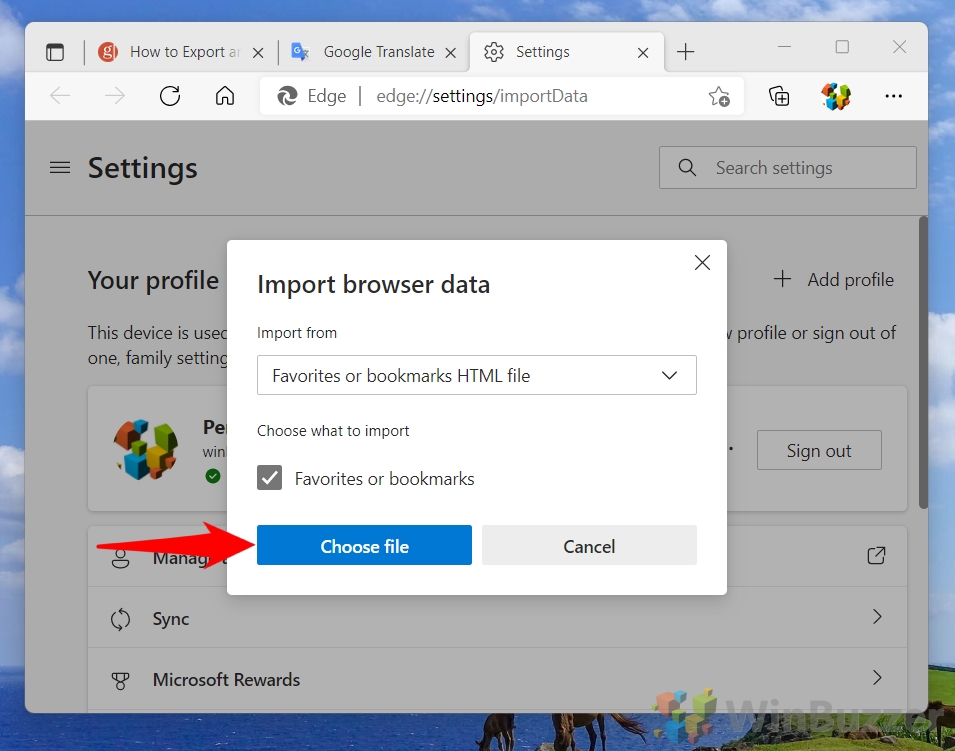Click the profile picture in the profile card
Screen dimensions: 955x751
(x=146, y=450)
